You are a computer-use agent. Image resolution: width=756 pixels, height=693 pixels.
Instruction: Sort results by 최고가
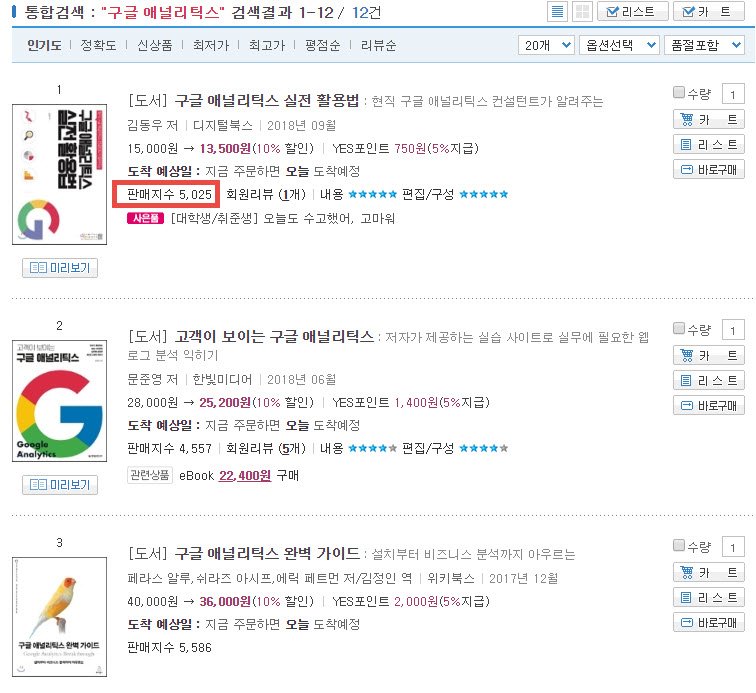click(267, 45)
